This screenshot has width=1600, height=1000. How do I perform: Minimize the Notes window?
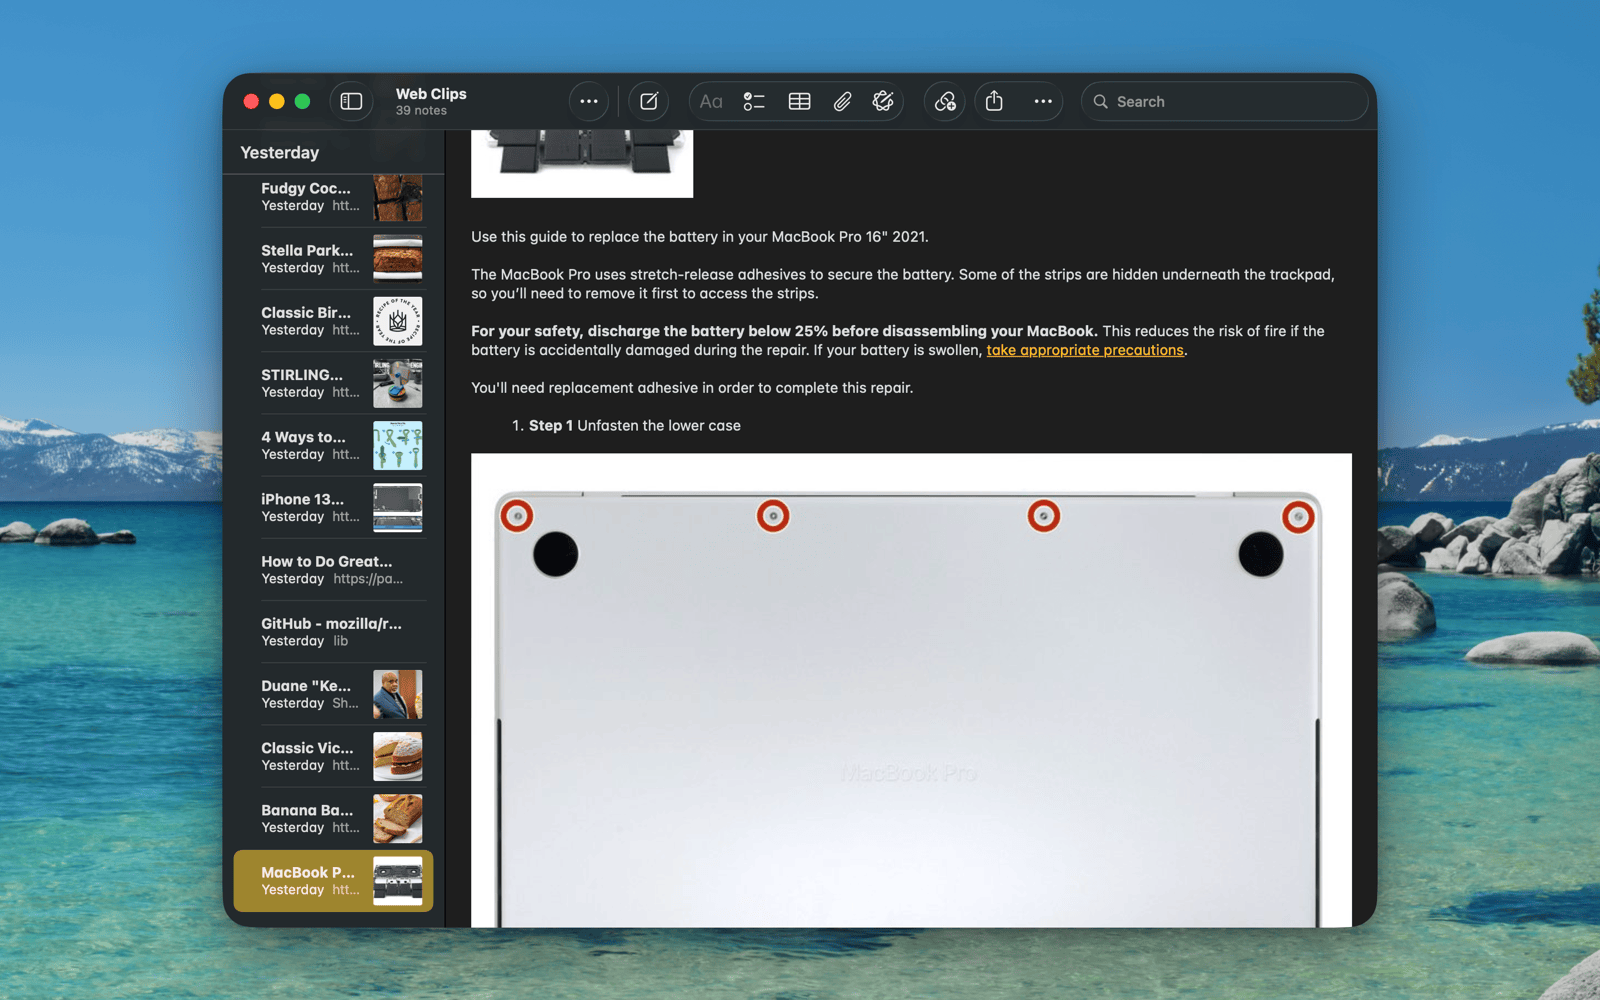[277, 101]
